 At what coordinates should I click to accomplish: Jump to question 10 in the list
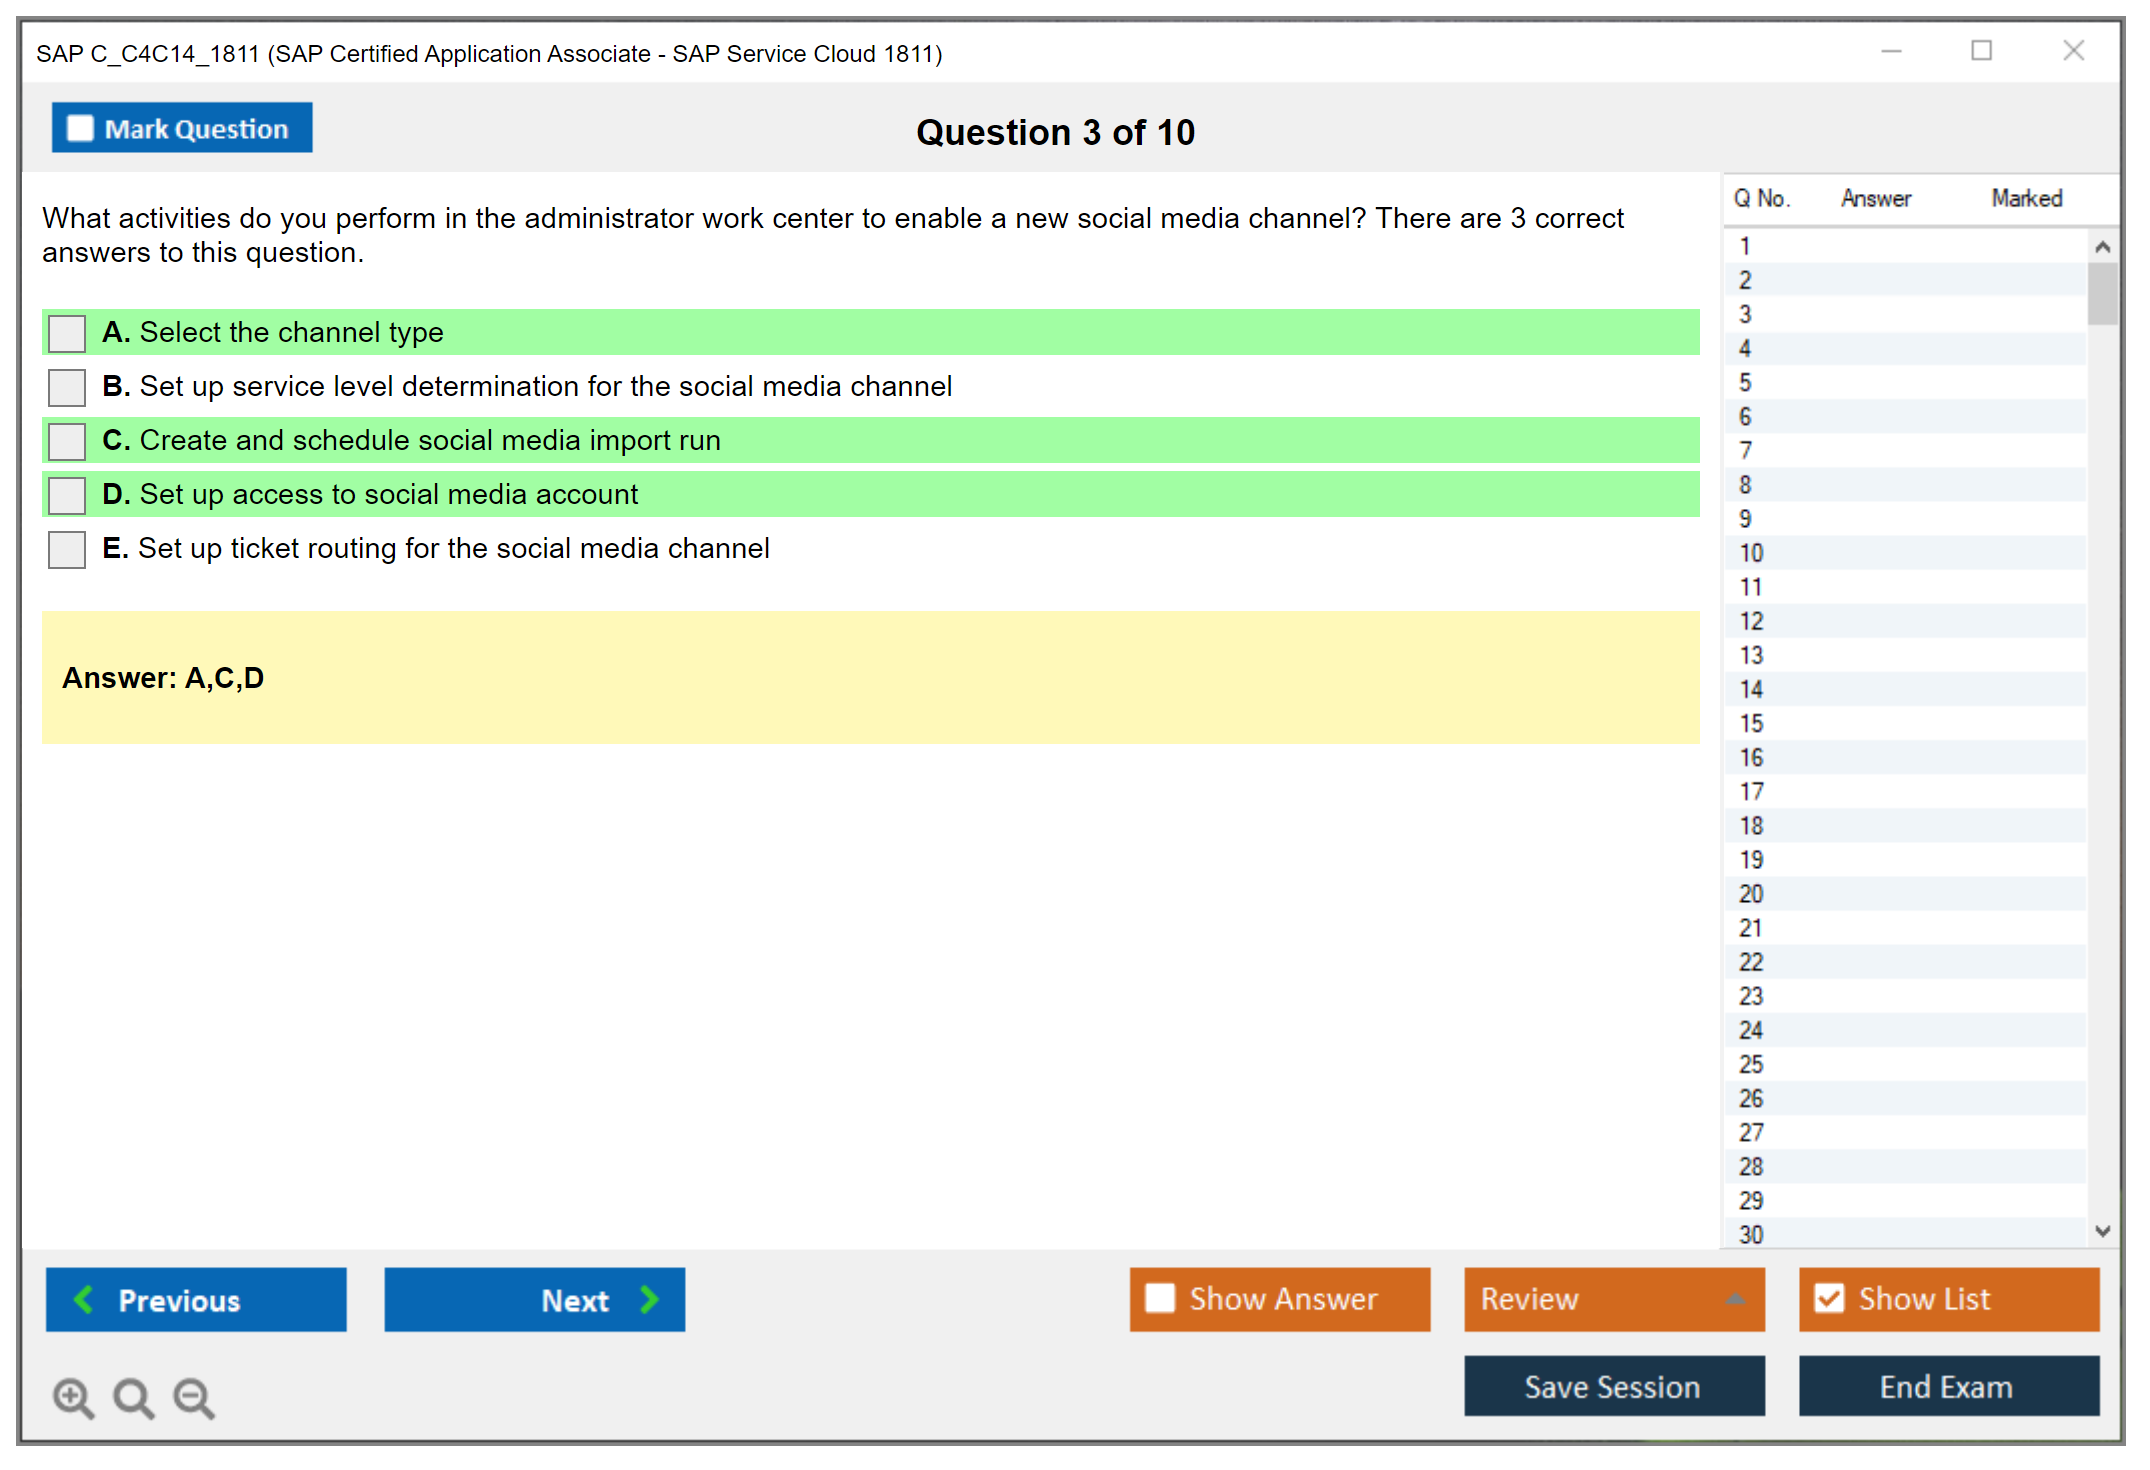(x=1751, y=553)
